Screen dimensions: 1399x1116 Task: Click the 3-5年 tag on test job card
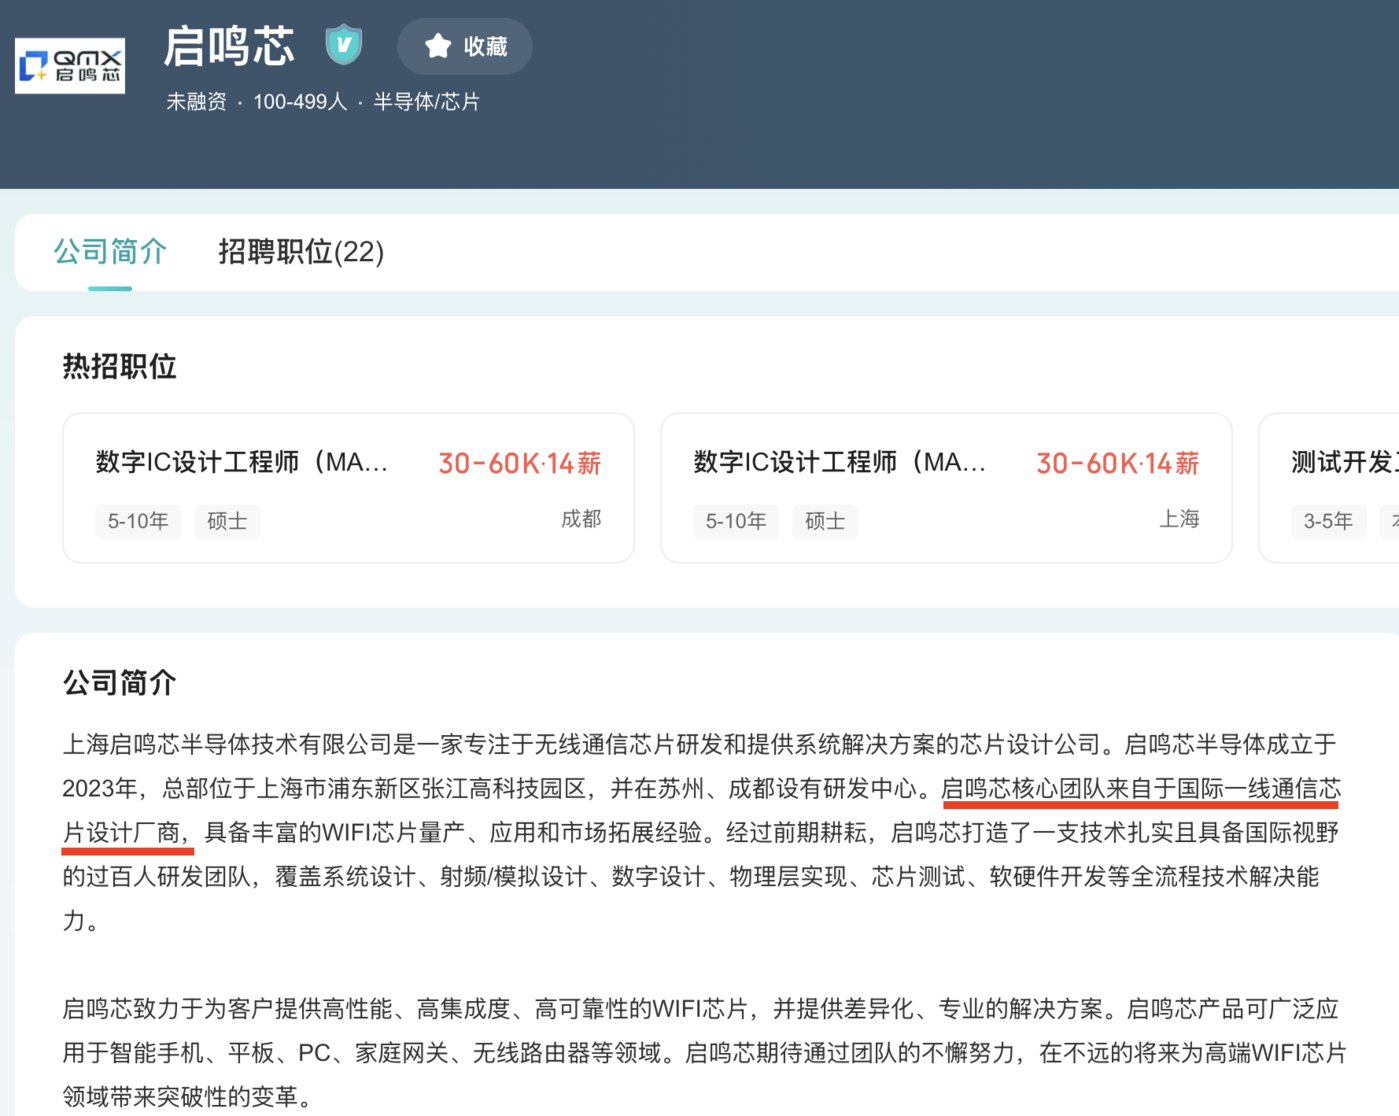coord(1328,521)
